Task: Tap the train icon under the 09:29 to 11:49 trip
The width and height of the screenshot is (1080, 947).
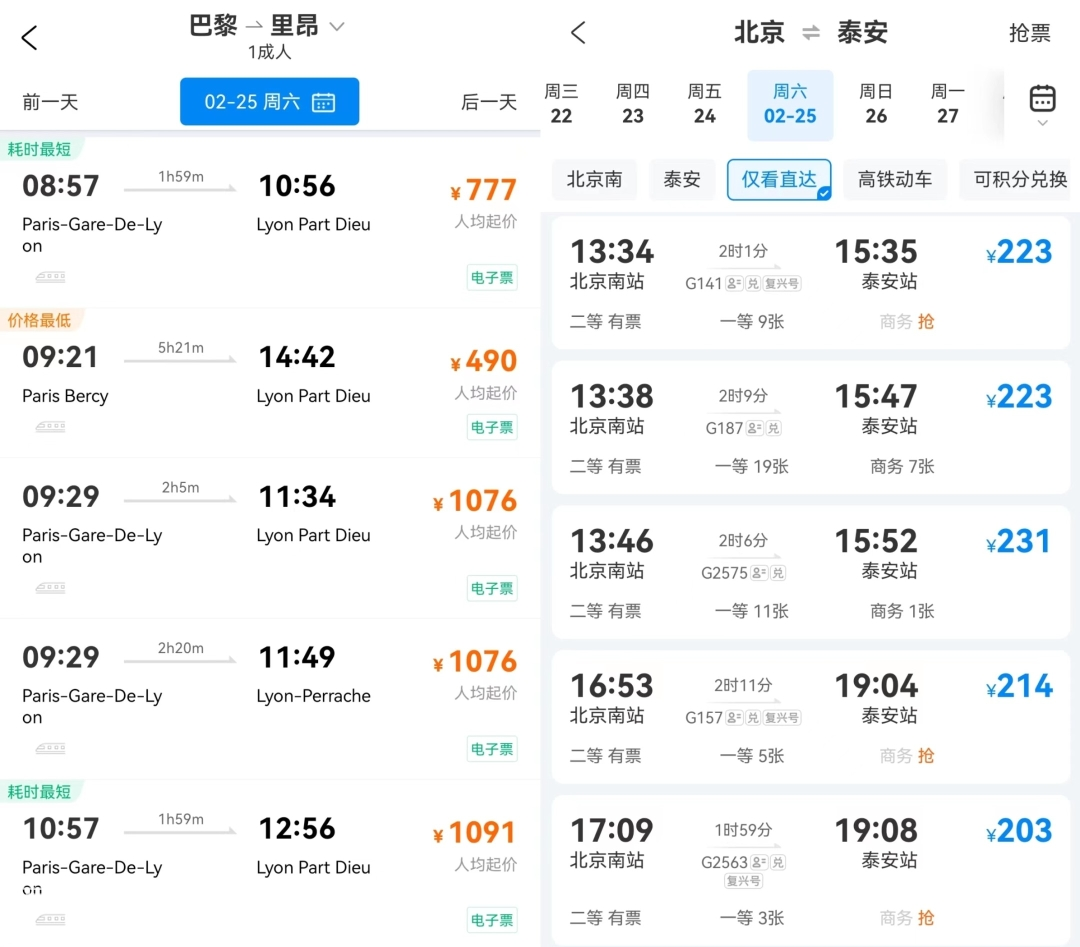Action: point(50,748)
